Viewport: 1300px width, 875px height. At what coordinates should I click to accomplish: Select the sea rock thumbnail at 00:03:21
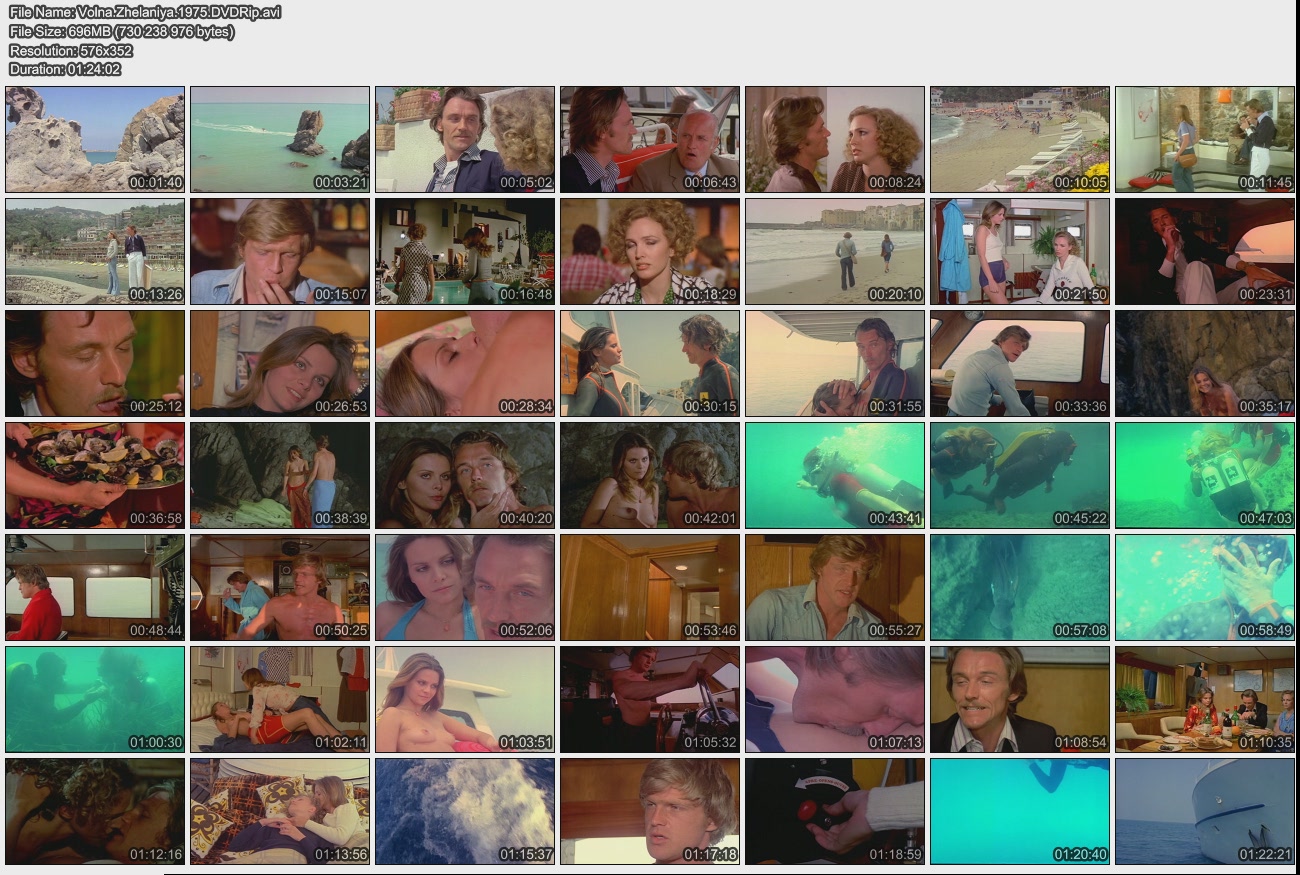pyautogui.click(x=280, y=139)
